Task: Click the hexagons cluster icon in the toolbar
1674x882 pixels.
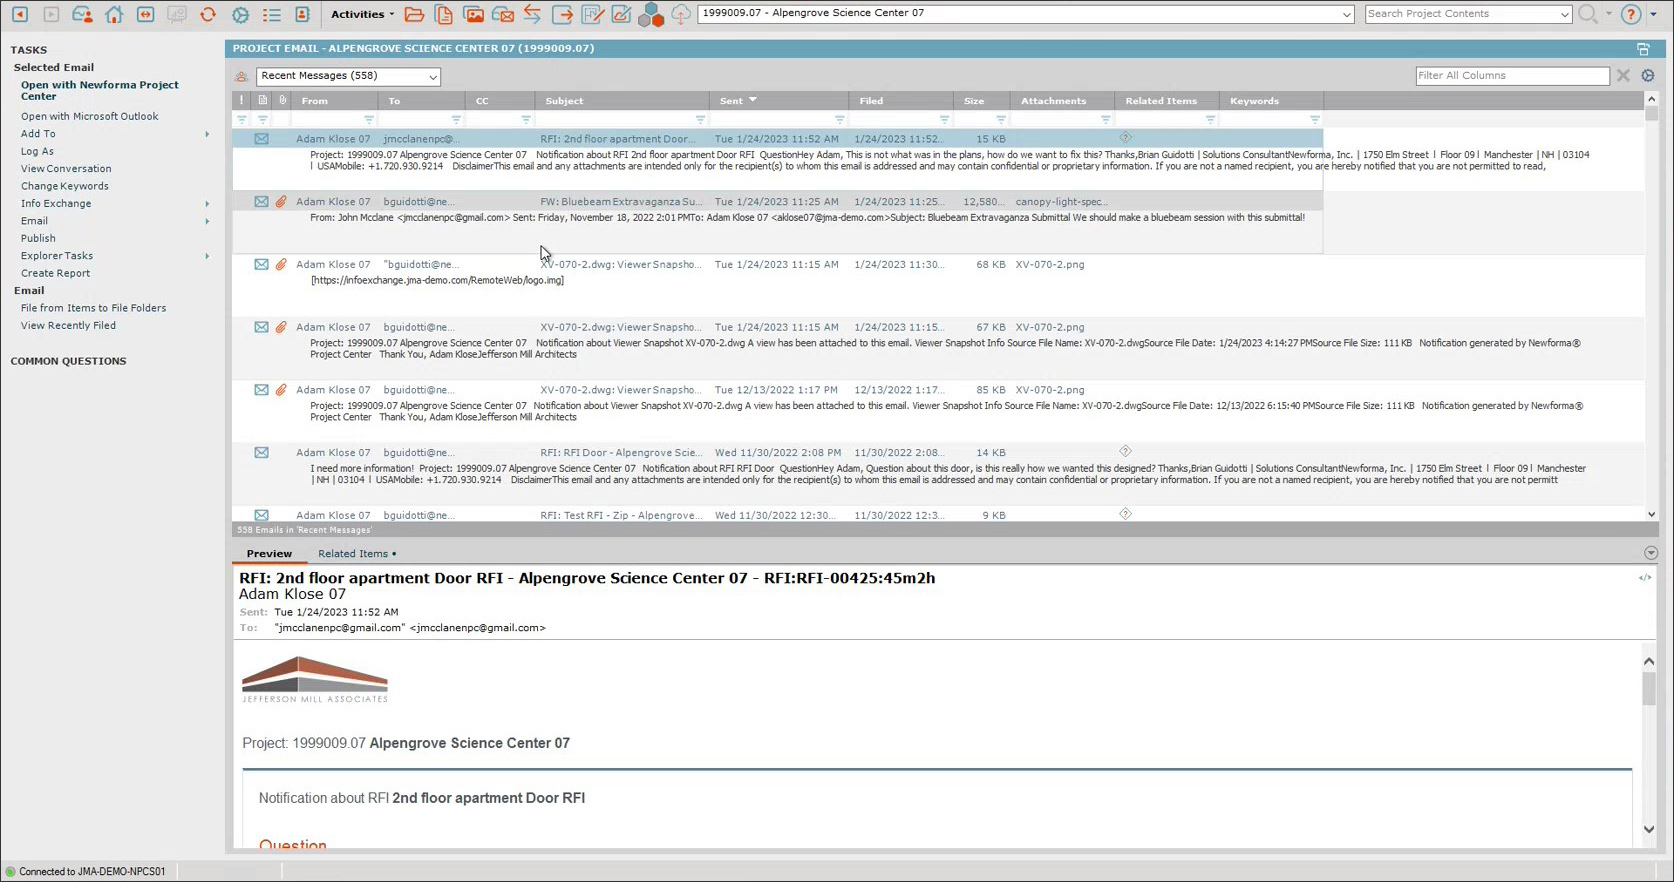Action: [x=651, y=14]
